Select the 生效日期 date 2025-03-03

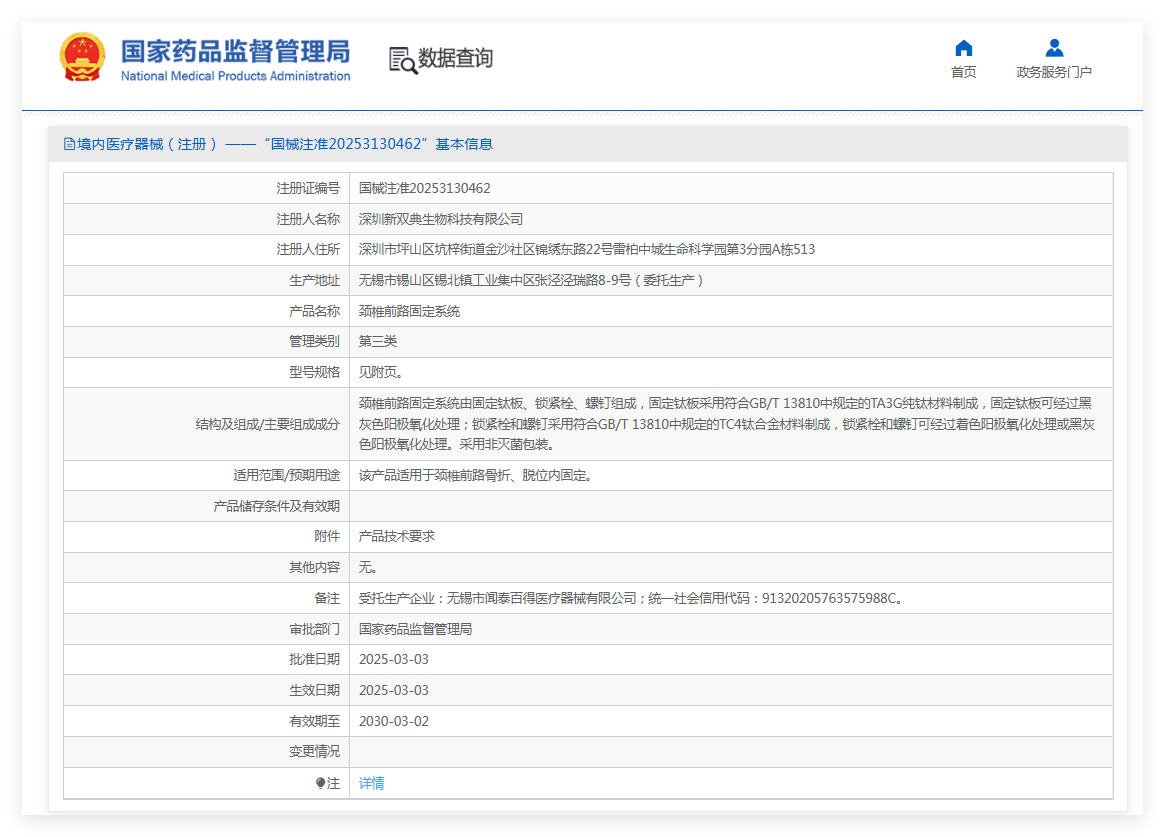[x=394, y=691]
